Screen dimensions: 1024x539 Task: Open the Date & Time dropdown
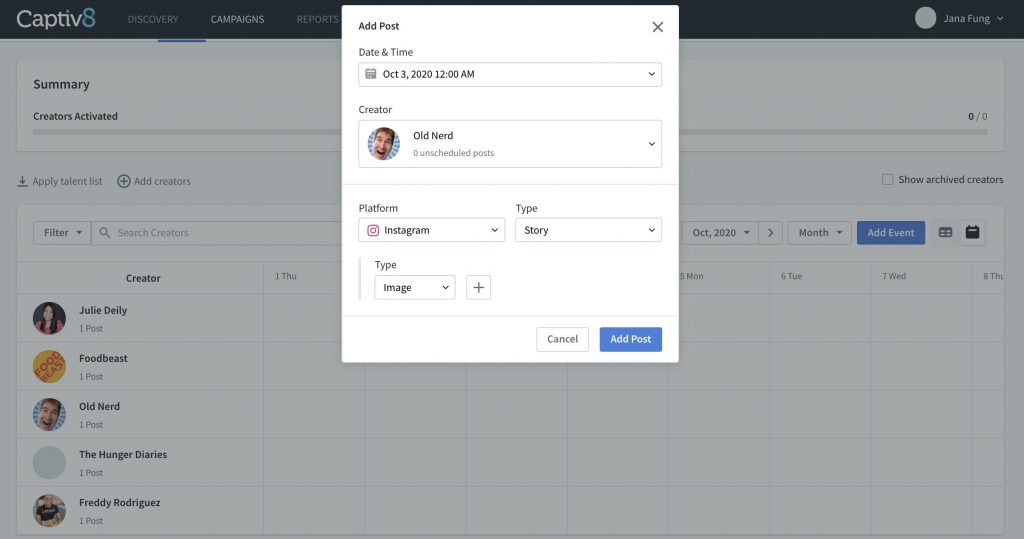(510, 74)
